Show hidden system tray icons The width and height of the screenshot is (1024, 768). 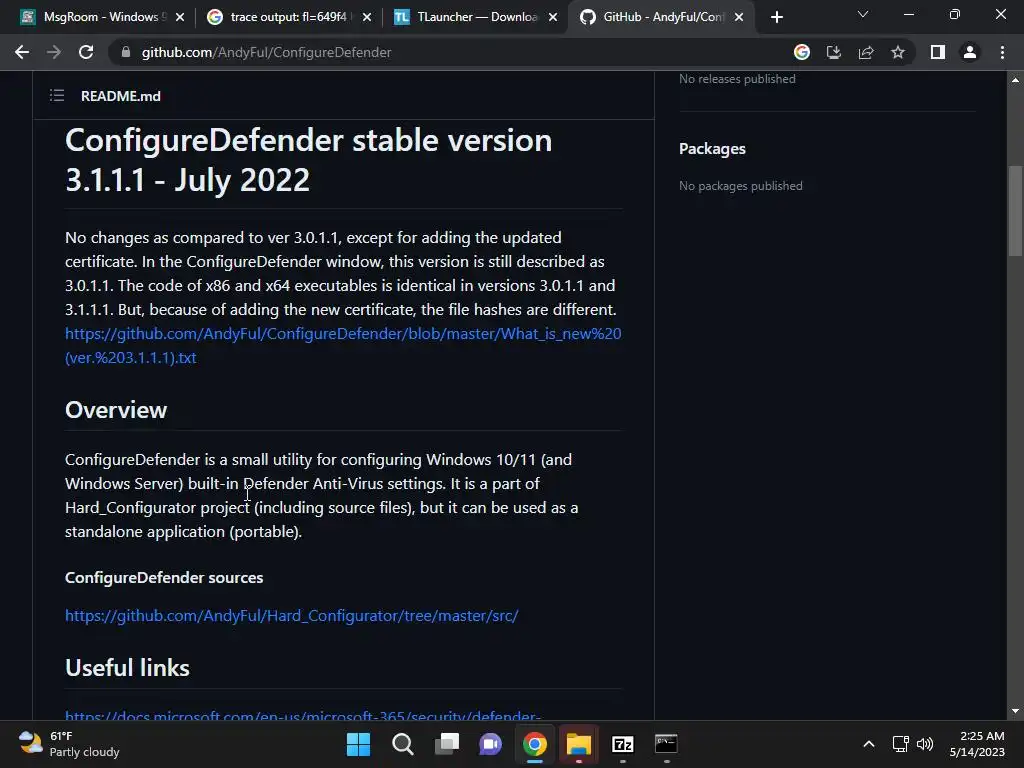[x=869, y=744]
